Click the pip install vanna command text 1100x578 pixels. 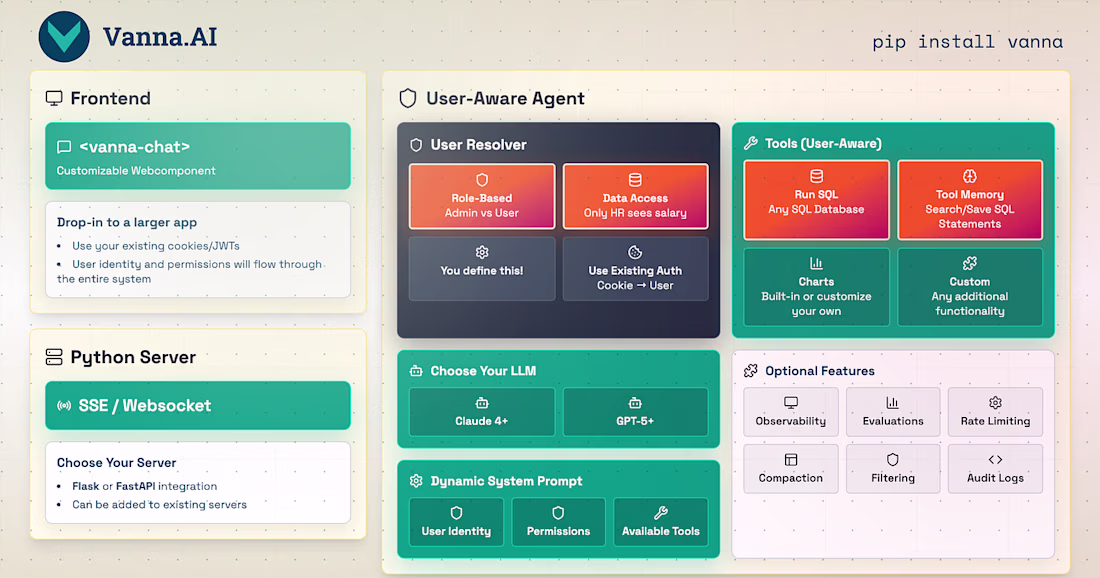(967, 42)
